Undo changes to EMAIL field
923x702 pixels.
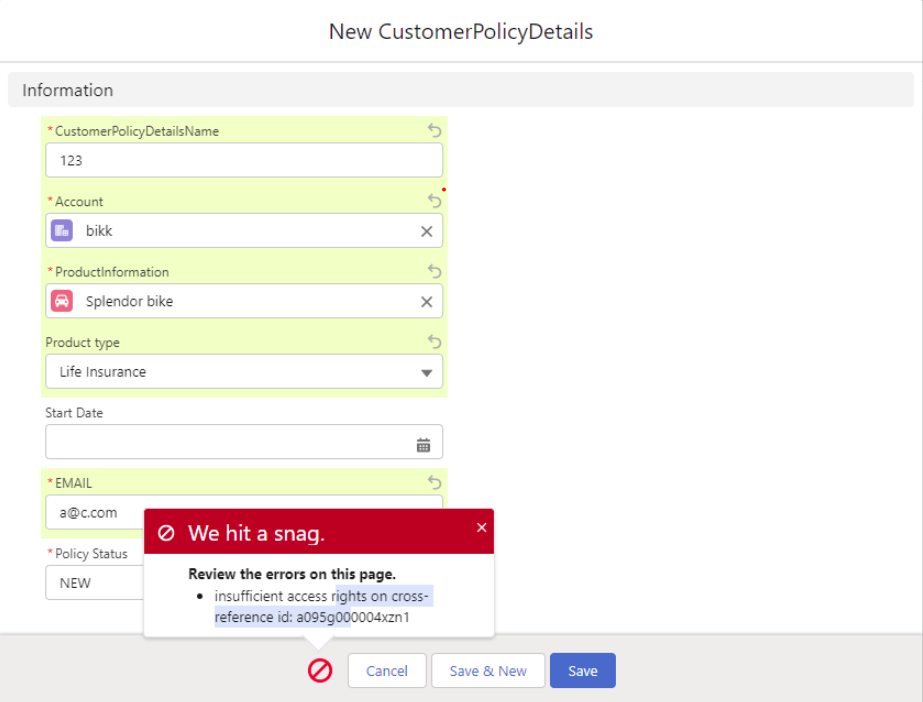(x=434, y=483)
